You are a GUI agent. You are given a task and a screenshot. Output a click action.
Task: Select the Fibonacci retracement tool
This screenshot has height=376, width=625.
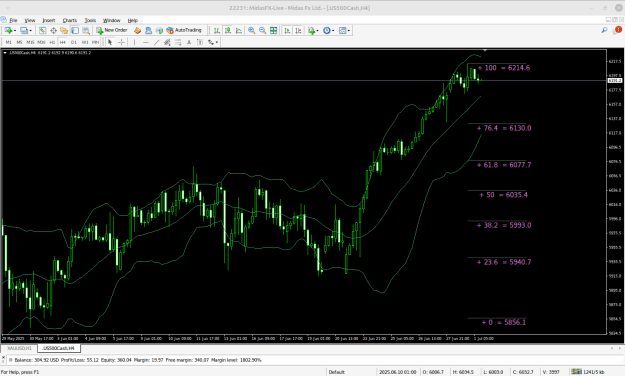click(178, 42)
